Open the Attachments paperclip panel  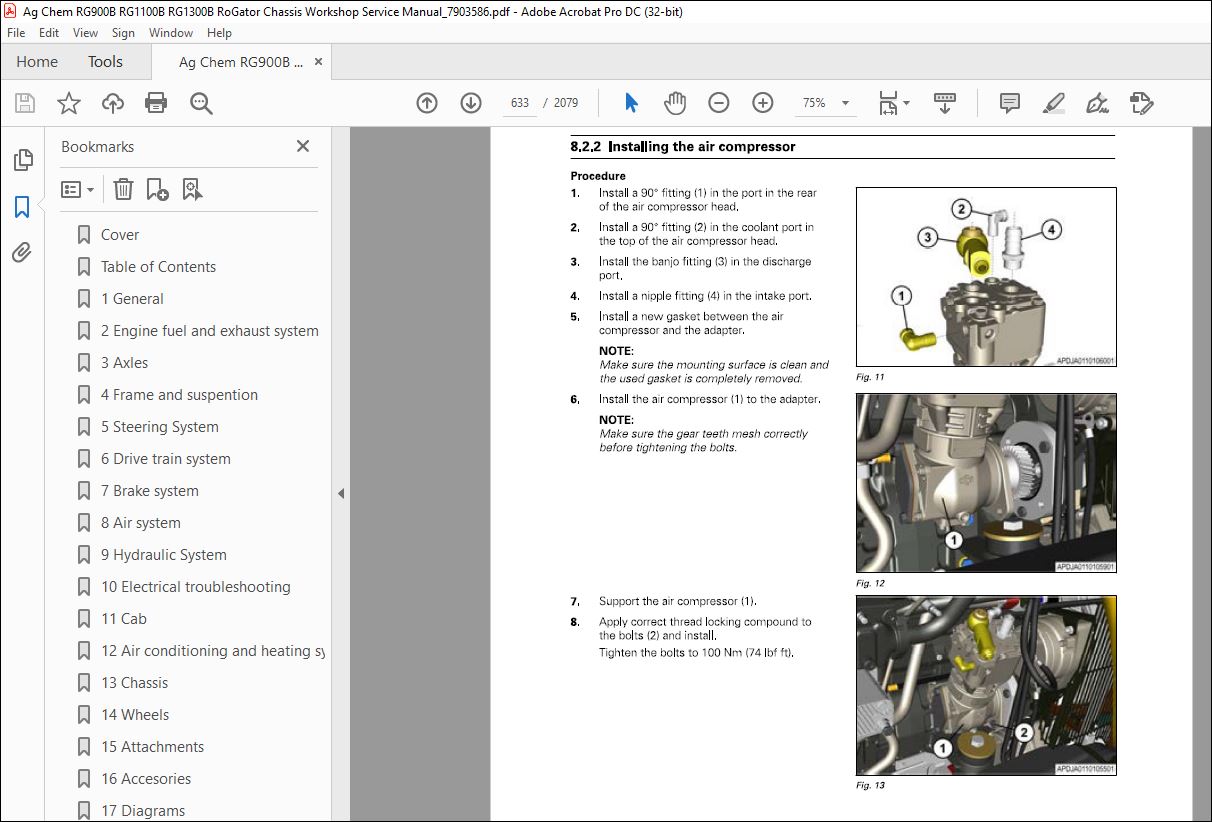[x=22, y=253]
